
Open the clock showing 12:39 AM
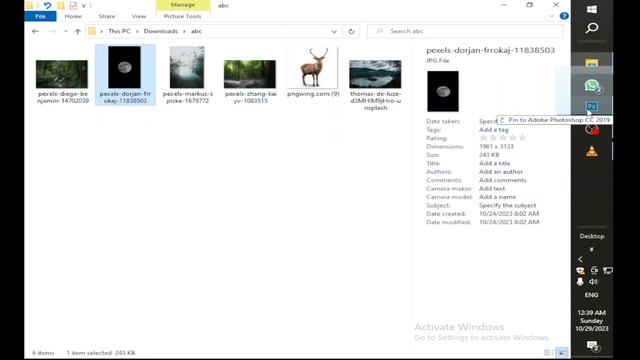click(592, 320)
